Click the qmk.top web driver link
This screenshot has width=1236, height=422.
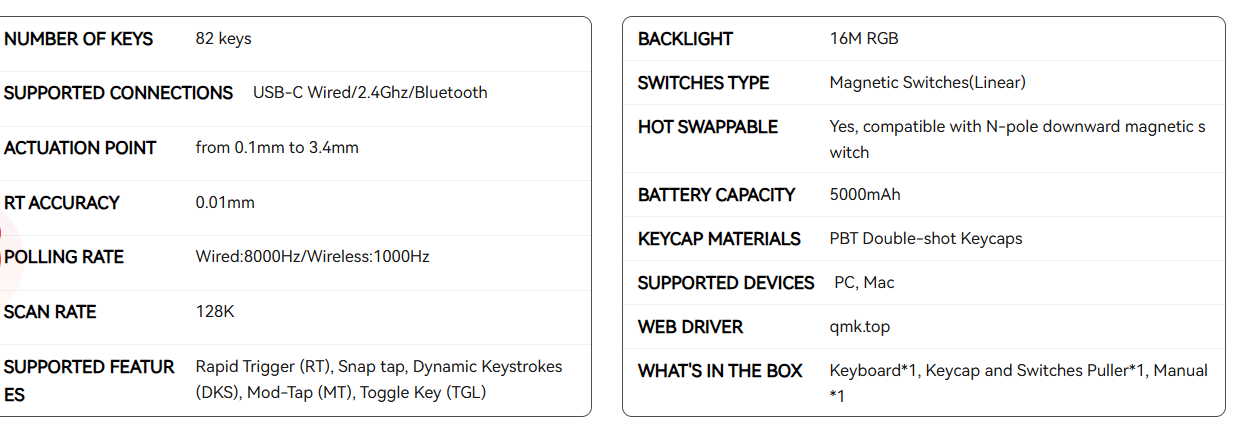[860, 327]
